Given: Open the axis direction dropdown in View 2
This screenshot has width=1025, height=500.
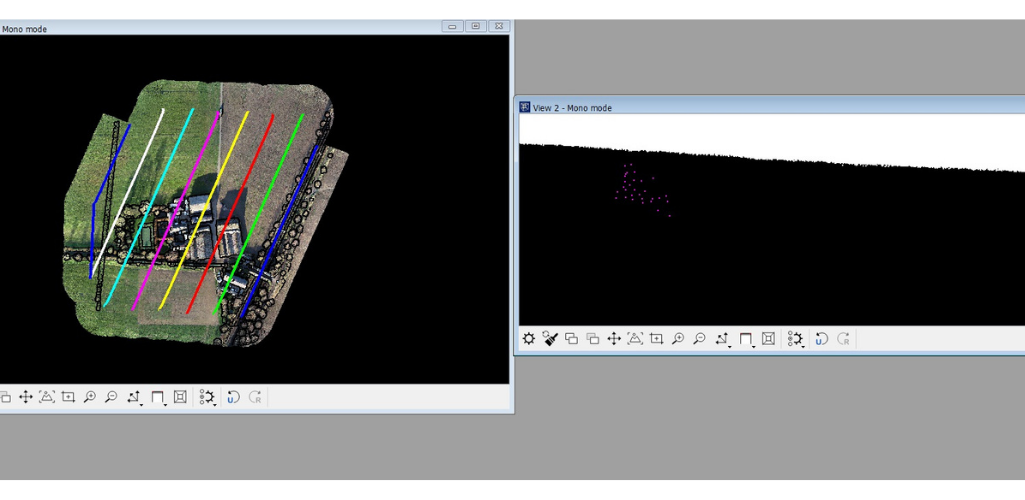Looking at the screenshot, I should (x=722, y=339).
